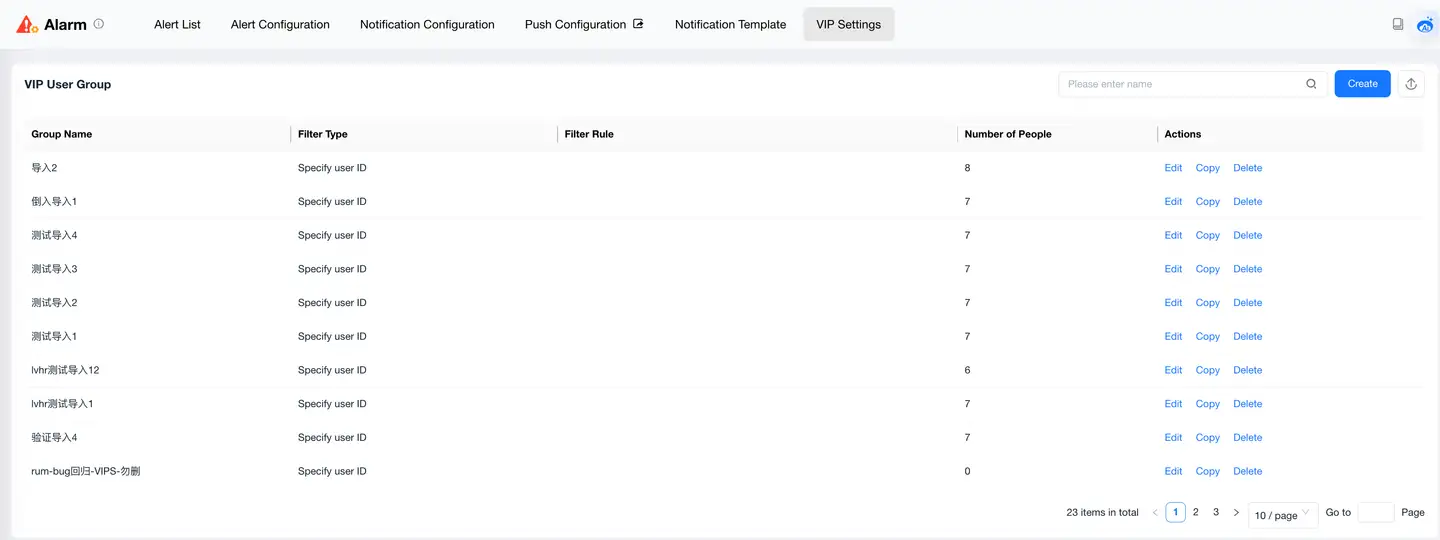Delete the rum-bug回归-VIPS-勿删 group
Viewport: 1440px width, 540px height.
point(1247,471)
